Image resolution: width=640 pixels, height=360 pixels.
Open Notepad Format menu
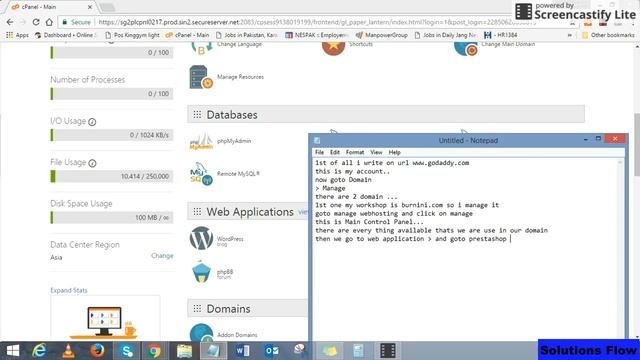tap(355, 152)
